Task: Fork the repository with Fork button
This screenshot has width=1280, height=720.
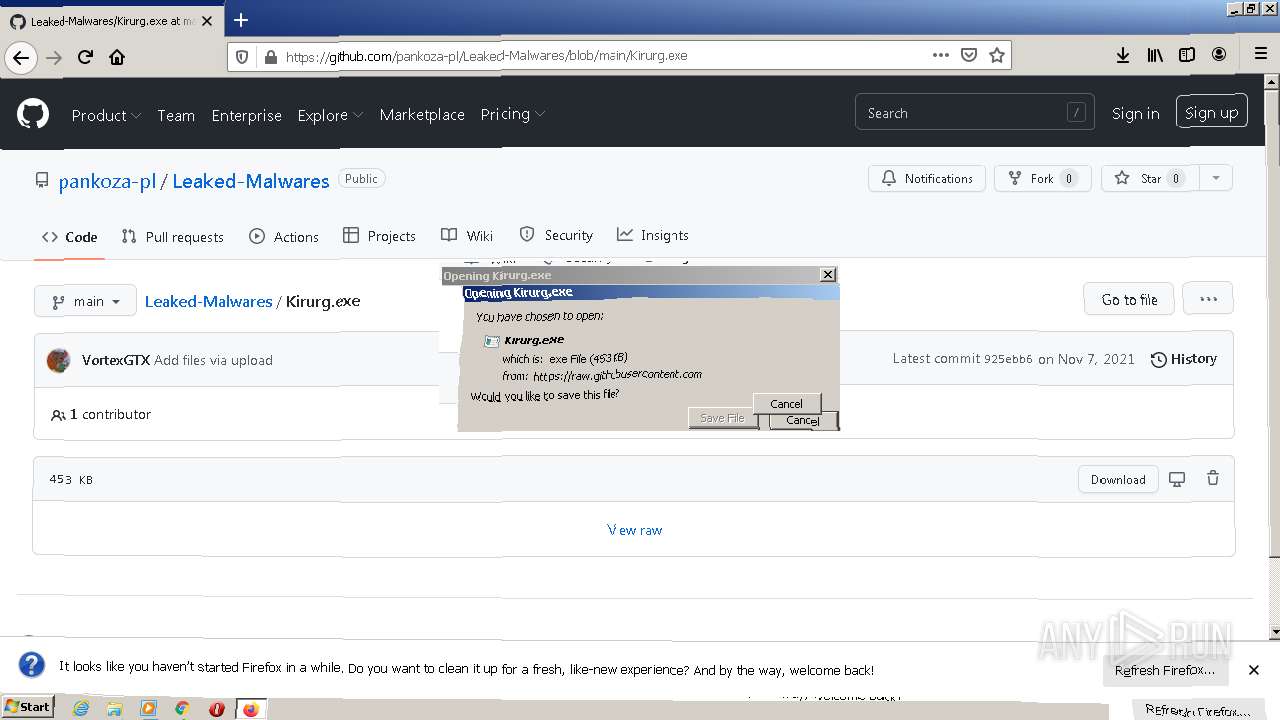Action: point(1042,178)
